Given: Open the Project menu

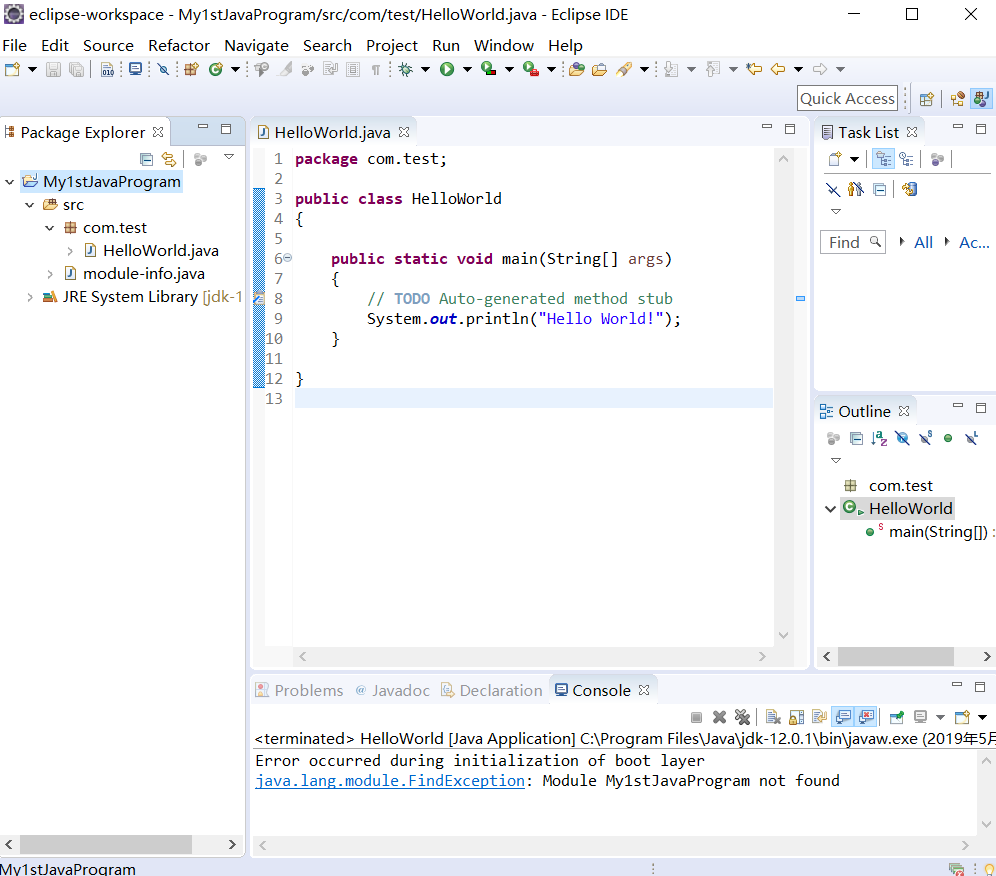Looking at the screenshot, I should (391, 46).
